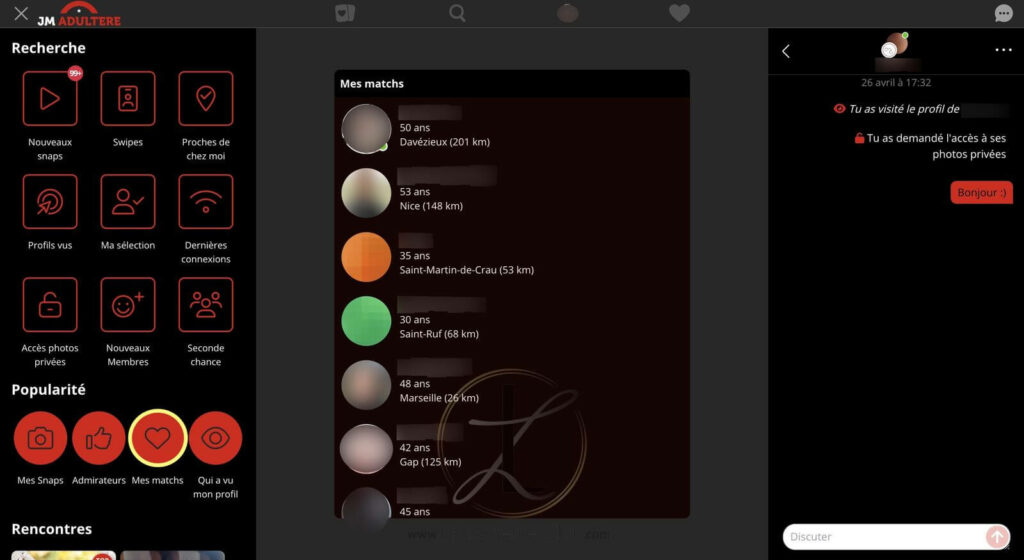The image size is (1024, 560).
Task: Click the Admirateurs label
Action: click(x=99, y=480)
